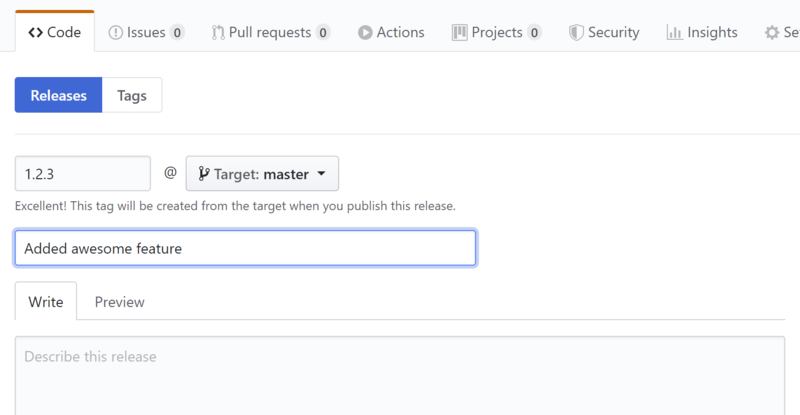Click the release title field
The image size is (800, 415).
point(245,248)
